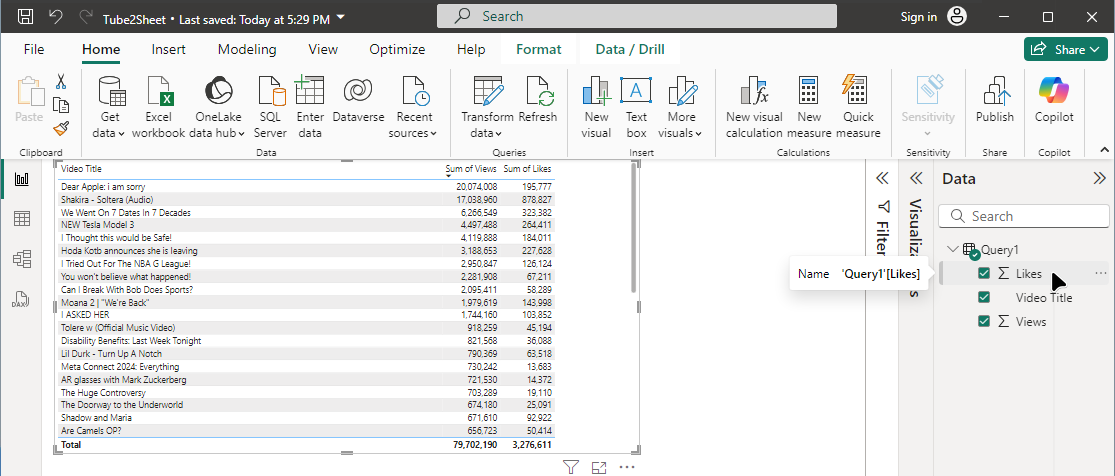1115x476 pixels.
Task: Click the Format painter brush icon
Action: 61,129
